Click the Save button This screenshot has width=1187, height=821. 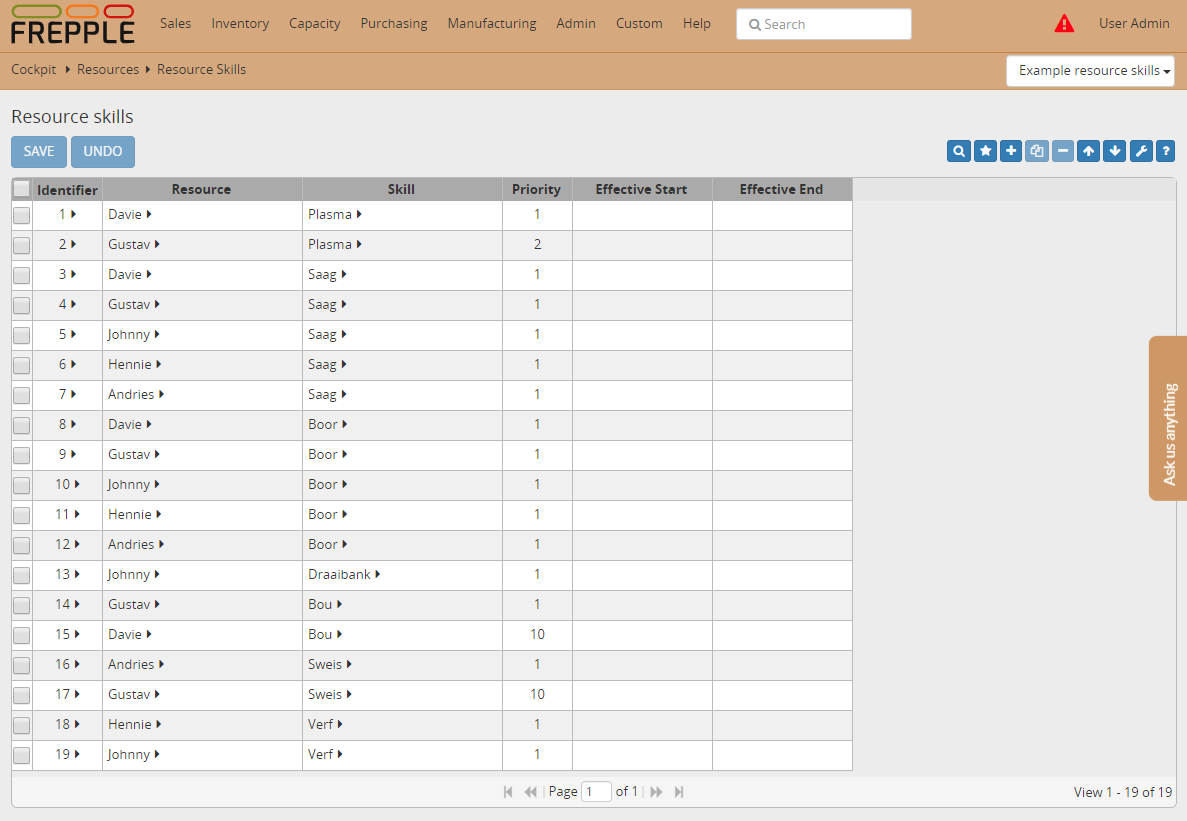point(39,152)
